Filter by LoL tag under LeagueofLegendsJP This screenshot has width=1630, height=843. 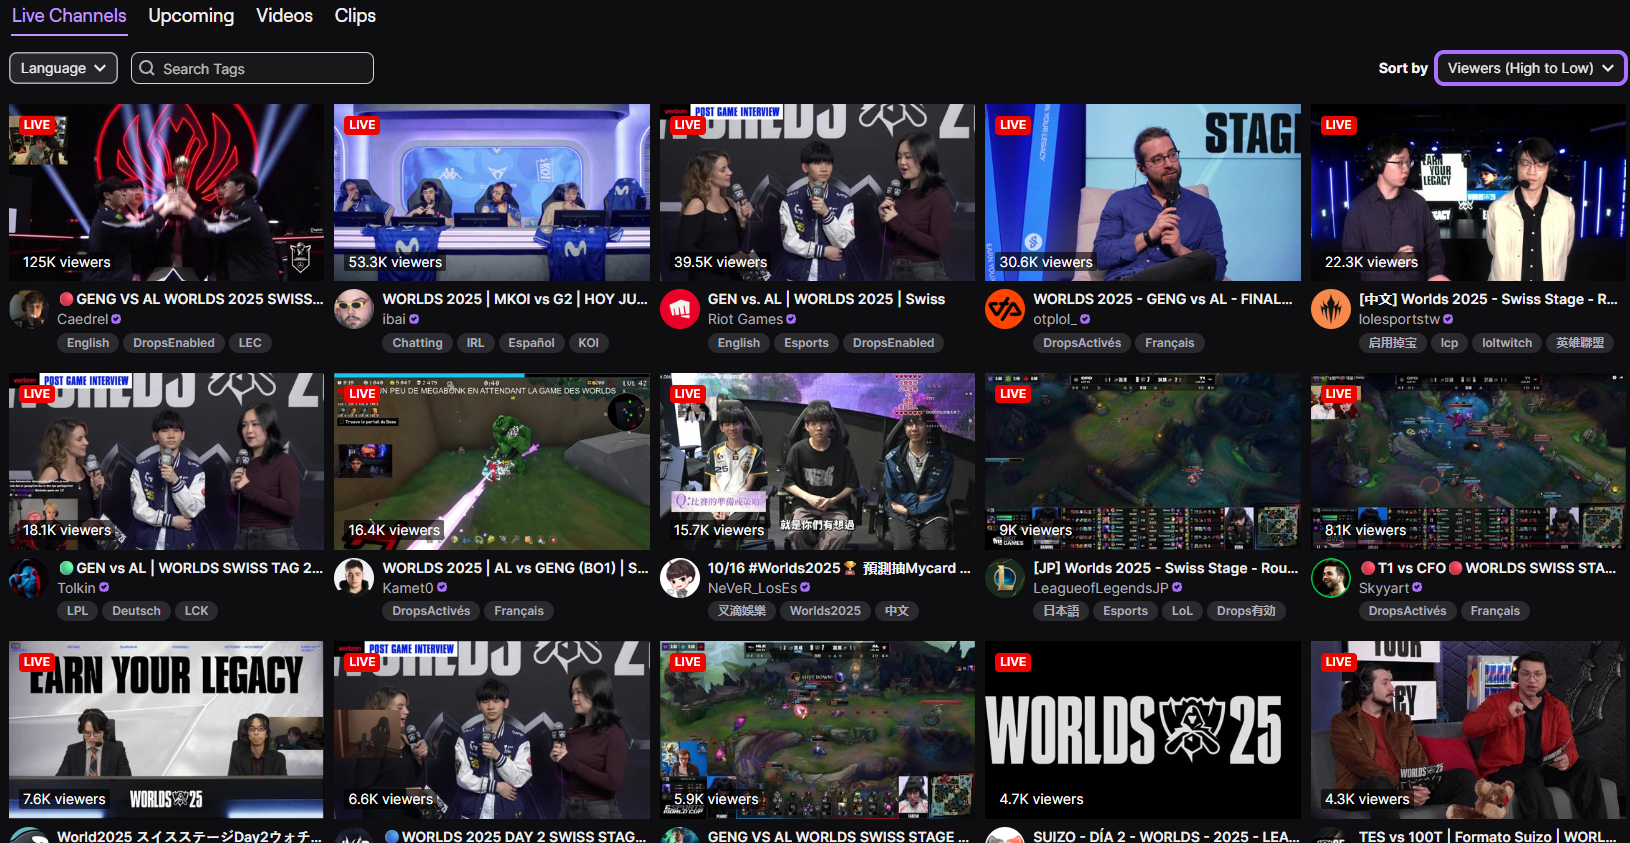(1182, 611)
